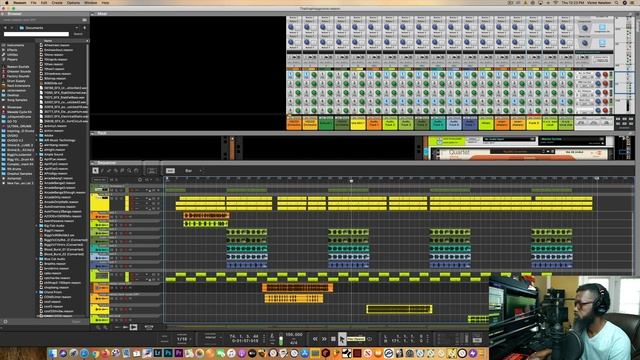Open Premiere Pro from the Dock

(179, 353)
